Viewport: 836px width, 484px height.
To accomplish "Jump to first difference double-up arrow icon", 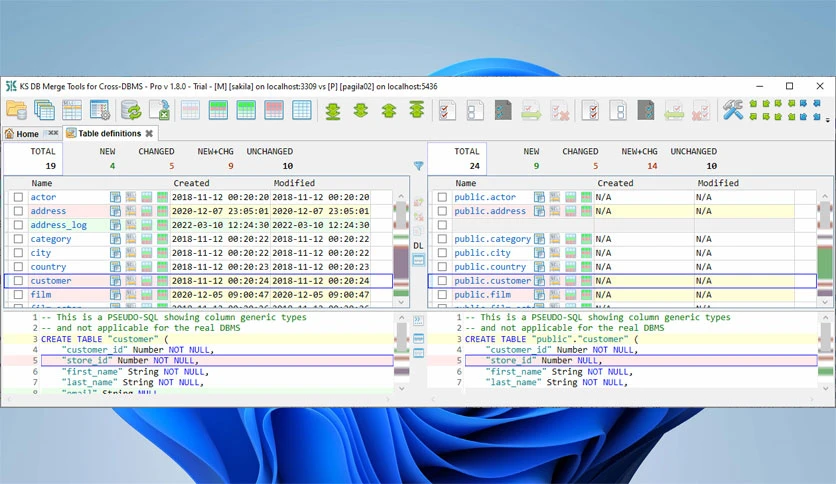I will point(416,110).
